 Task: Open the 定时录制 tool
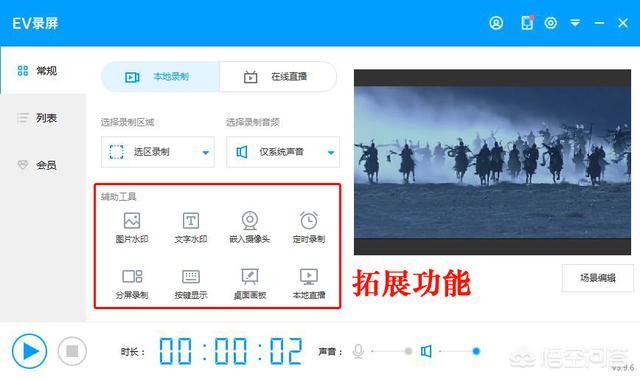point(309,228)
